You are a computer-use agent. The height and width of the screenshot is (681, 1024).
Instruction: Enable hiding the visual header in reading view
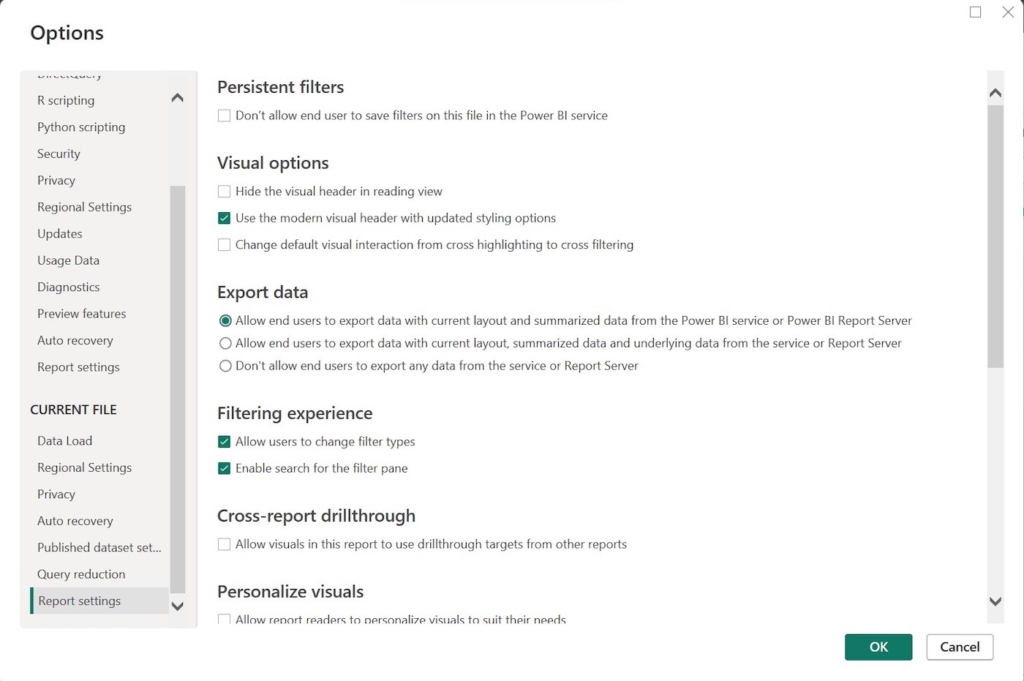(223, 191)
